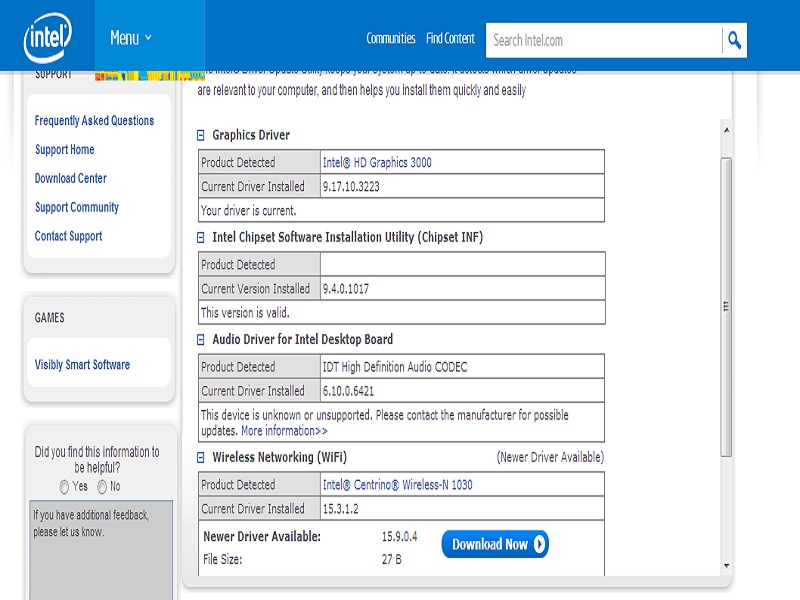Select the Yes radio button
Image resolution: width=800 pixels, height=600 pixels.
tap(65, 487)
